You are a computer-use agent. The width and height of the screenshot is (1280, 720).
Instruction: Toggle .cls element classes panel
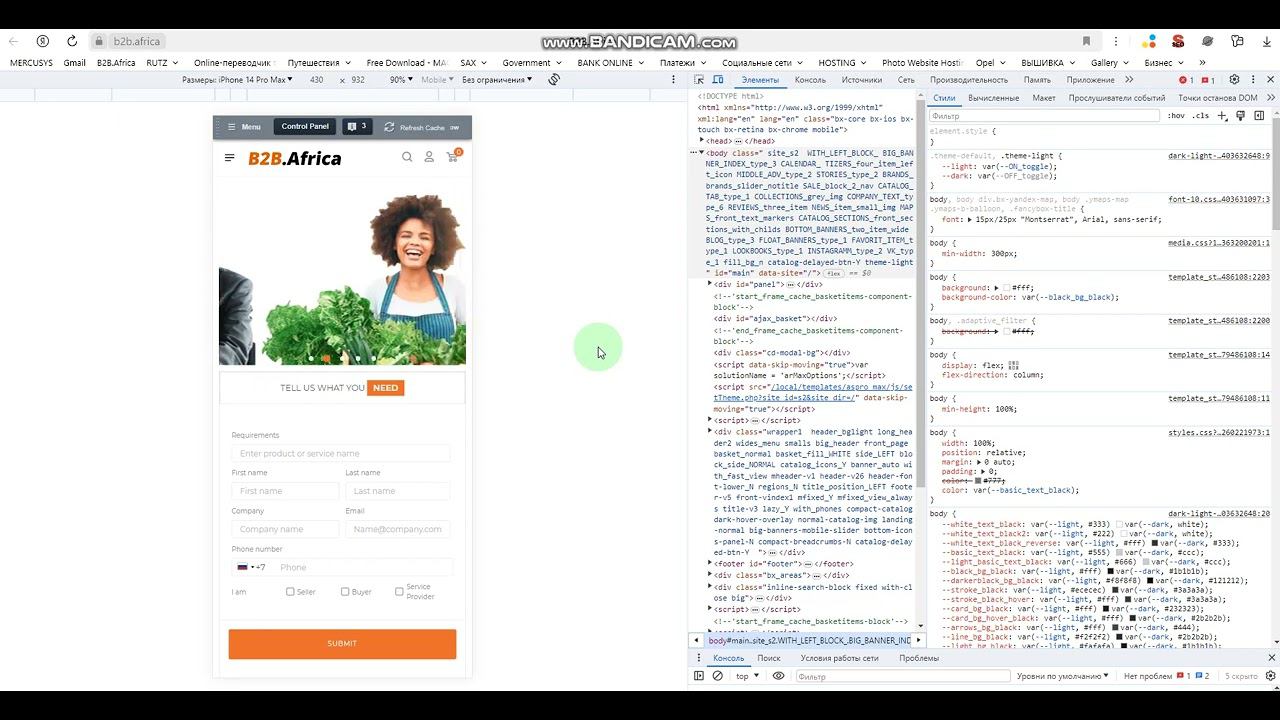[x=1200, y=116]
